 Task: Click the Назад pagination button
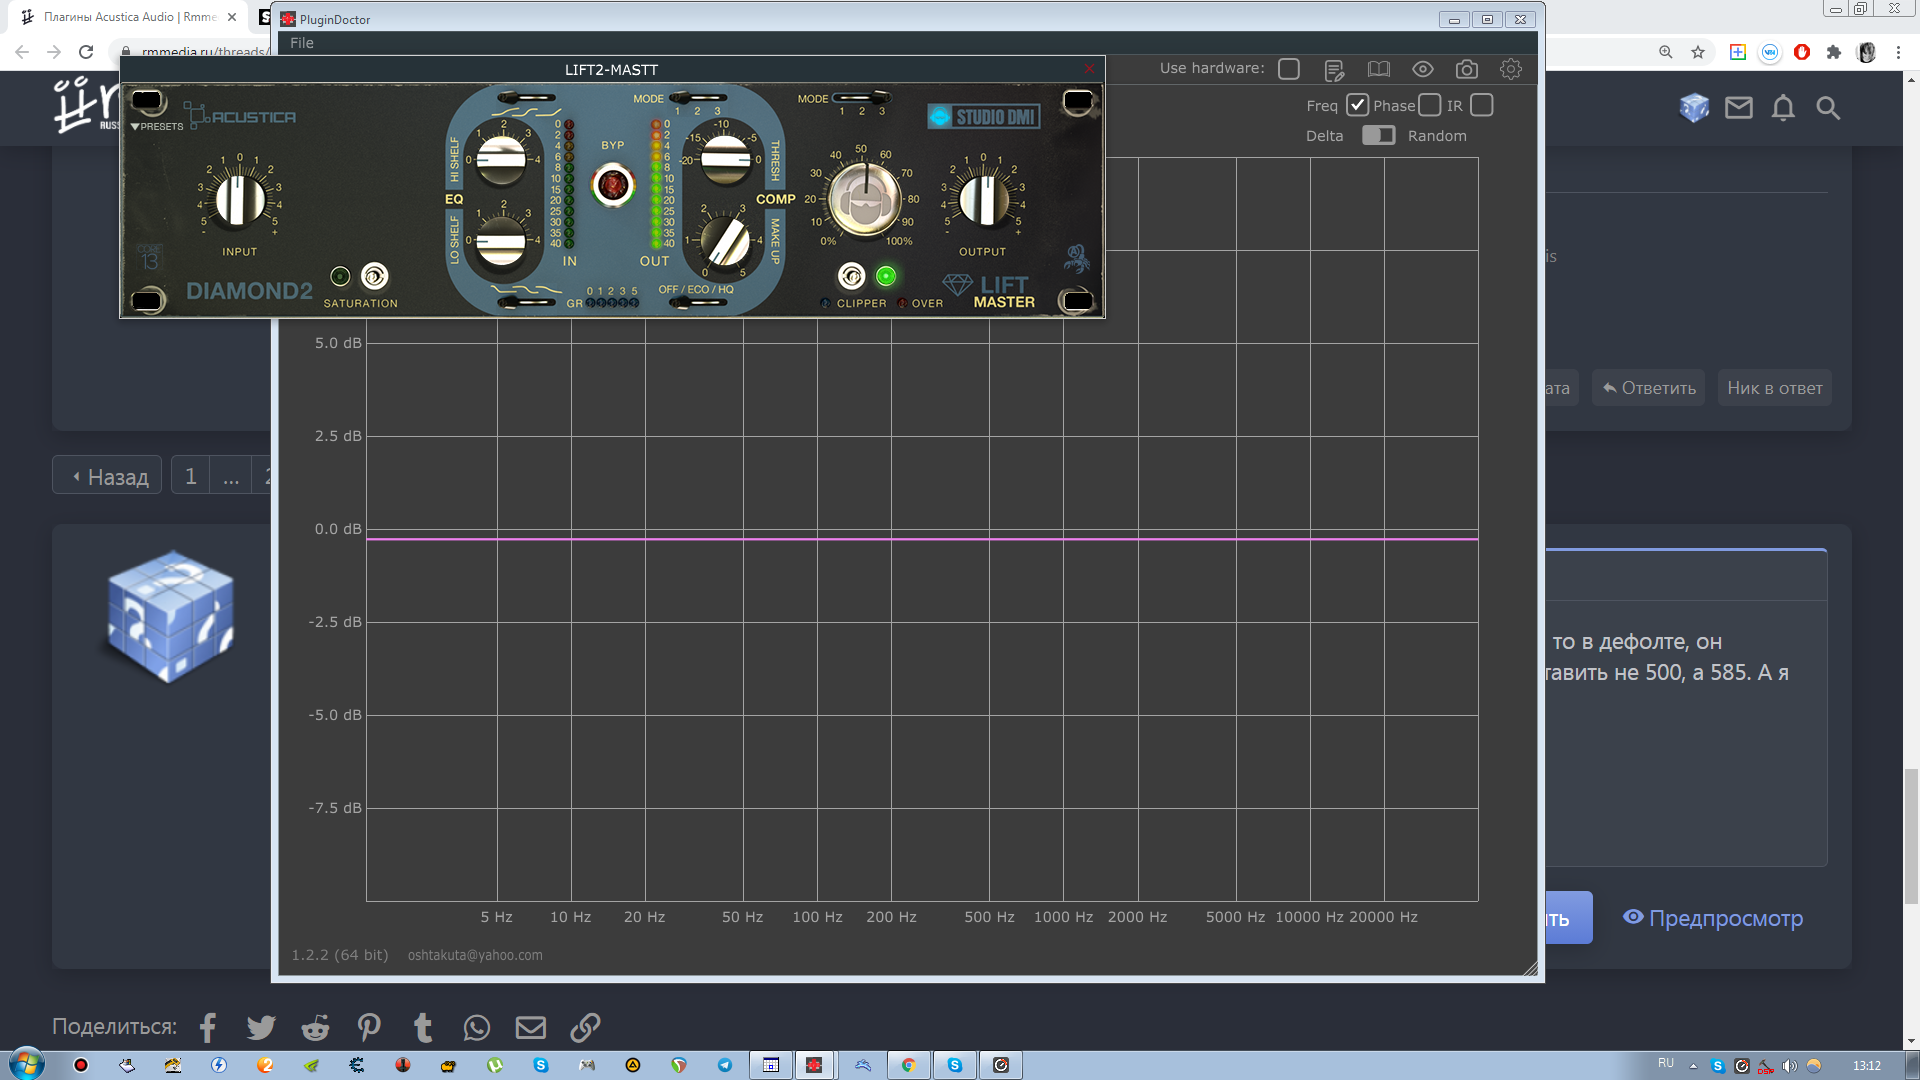[x=108, y=476]
